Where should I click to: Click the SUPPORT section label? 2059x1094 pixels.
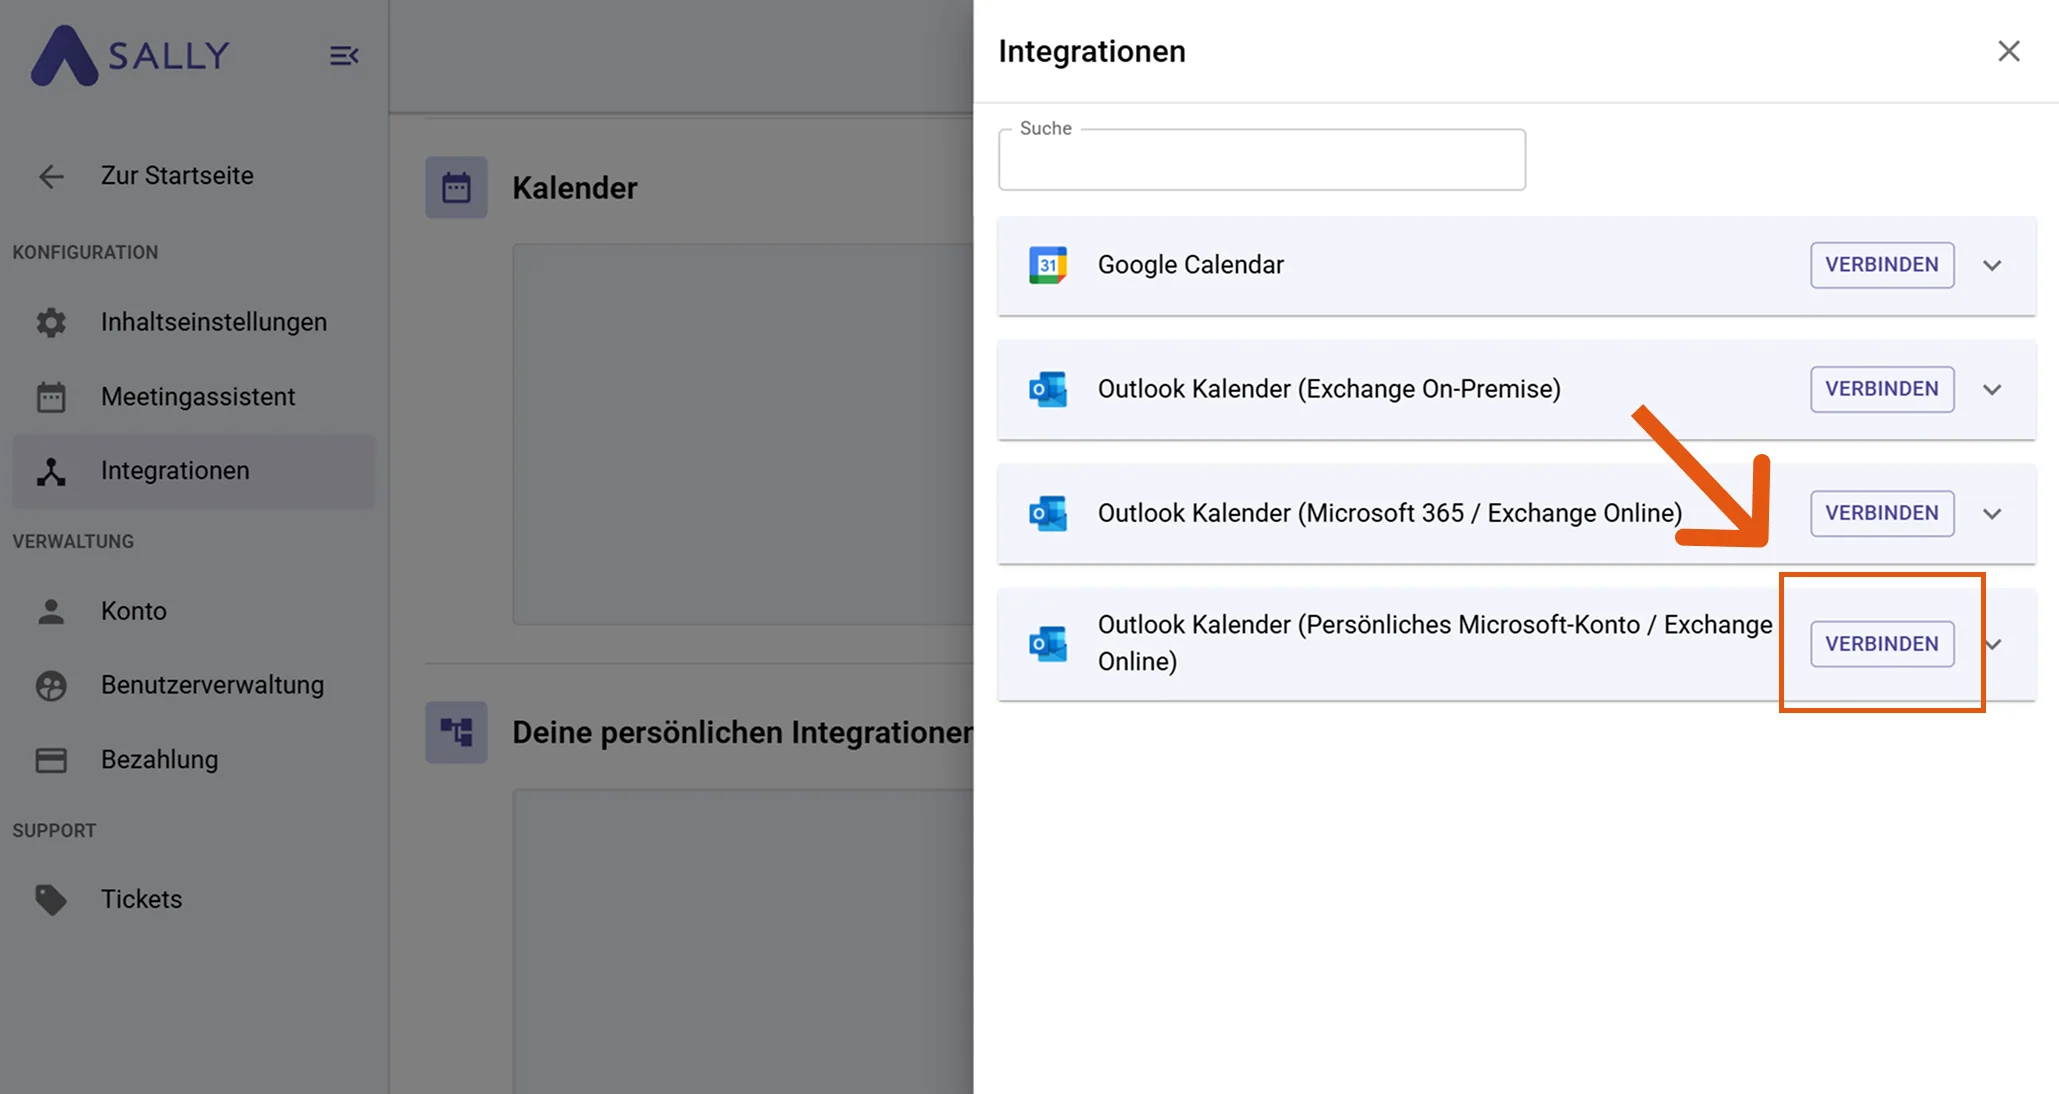coord(54,831)
